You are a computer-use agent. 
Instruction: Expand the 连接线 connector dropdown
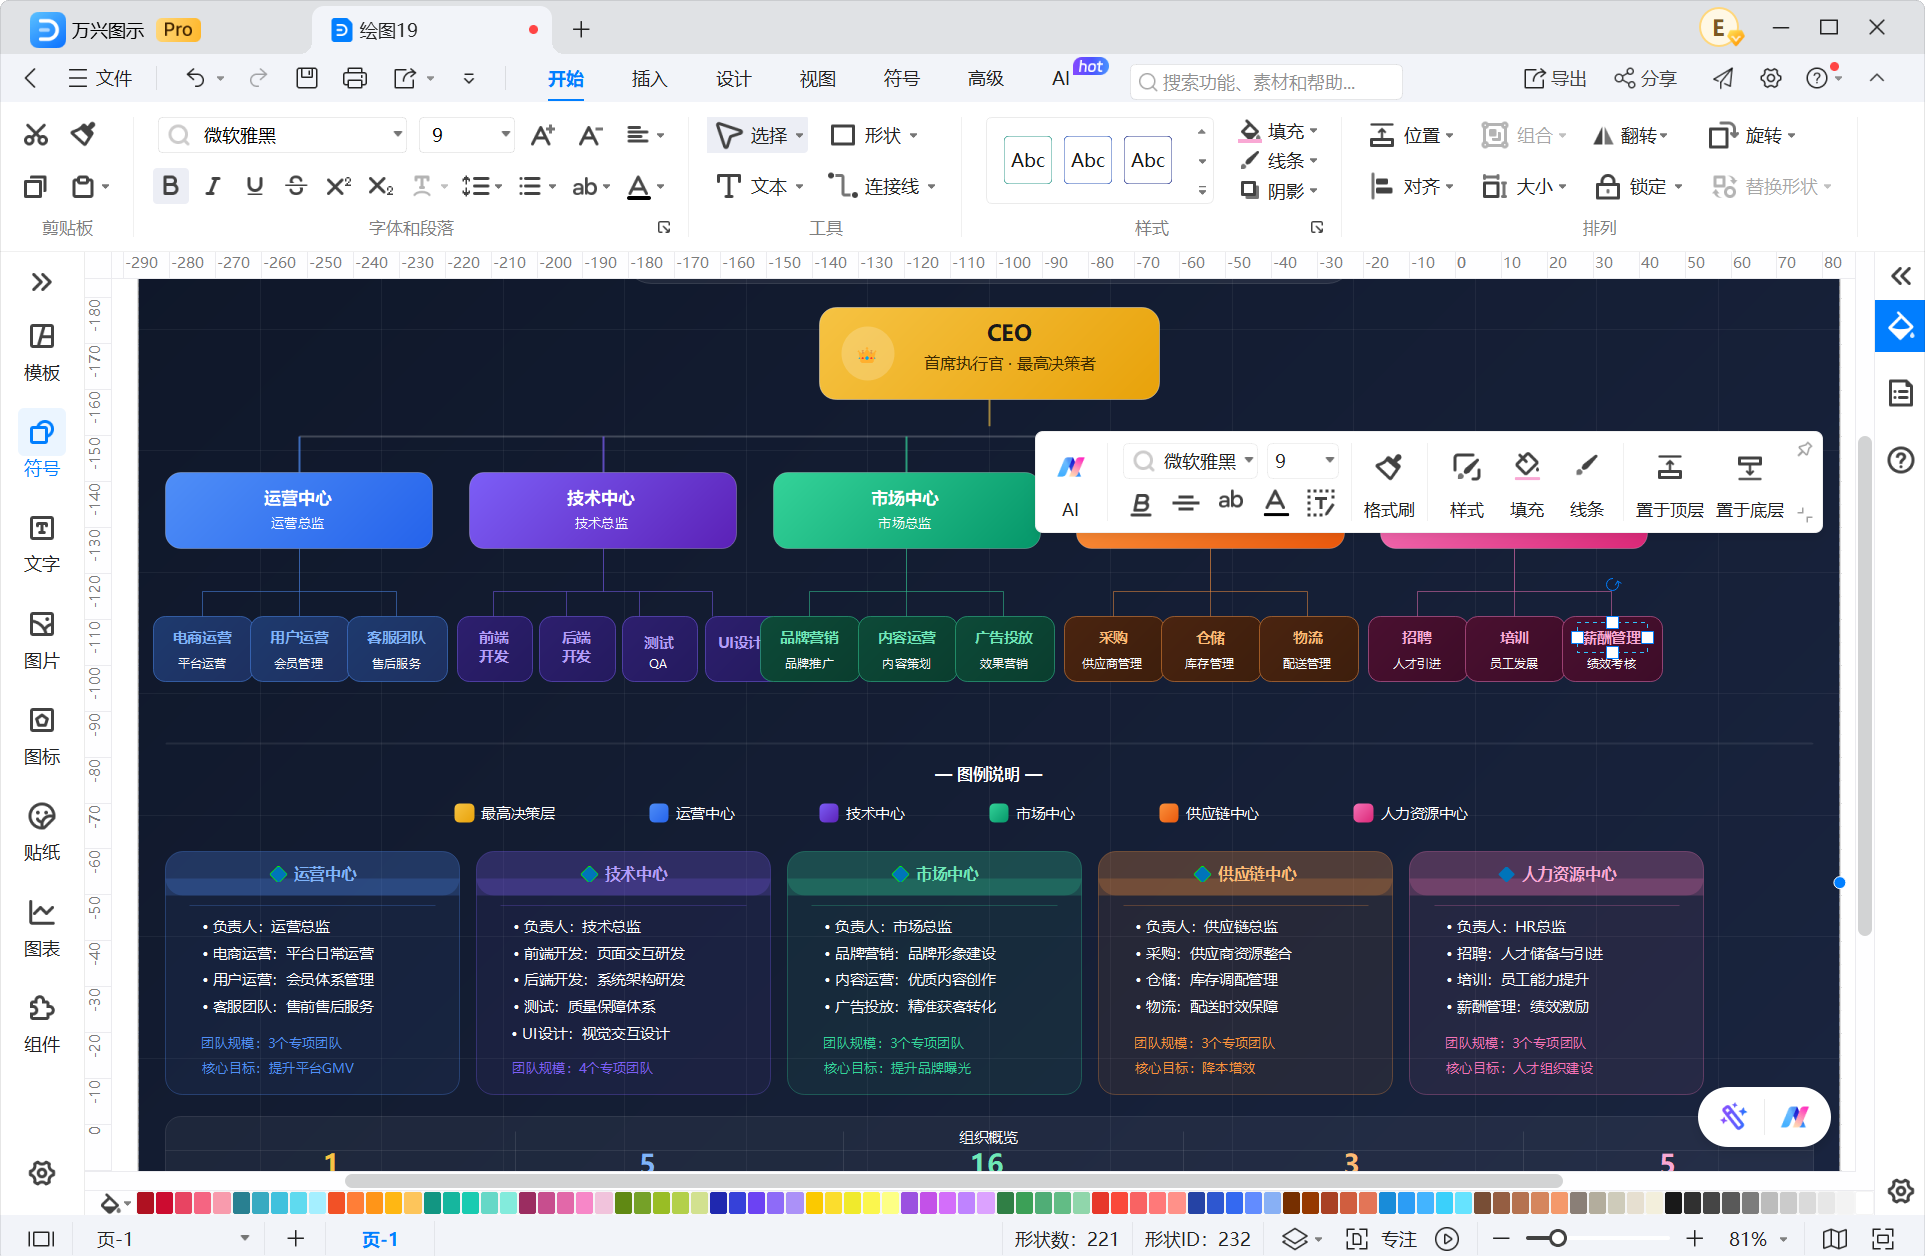[x=931, y=187]
